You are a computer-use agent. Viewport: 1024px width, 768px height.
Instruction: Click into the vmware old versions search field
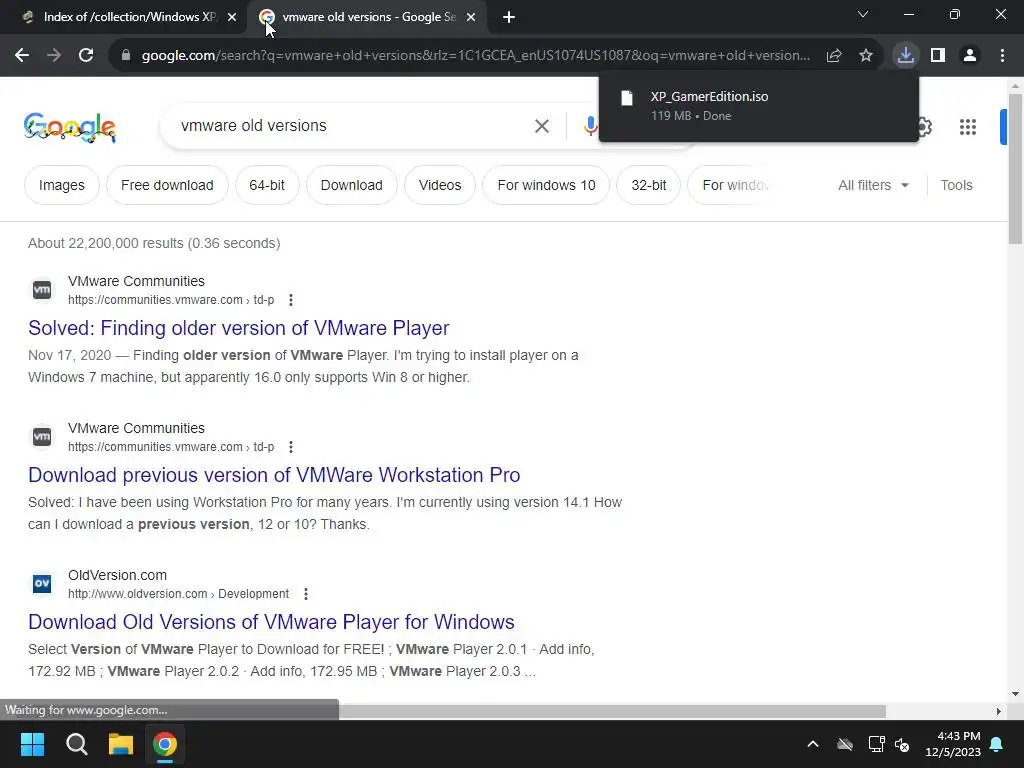(x=353, y=126)
